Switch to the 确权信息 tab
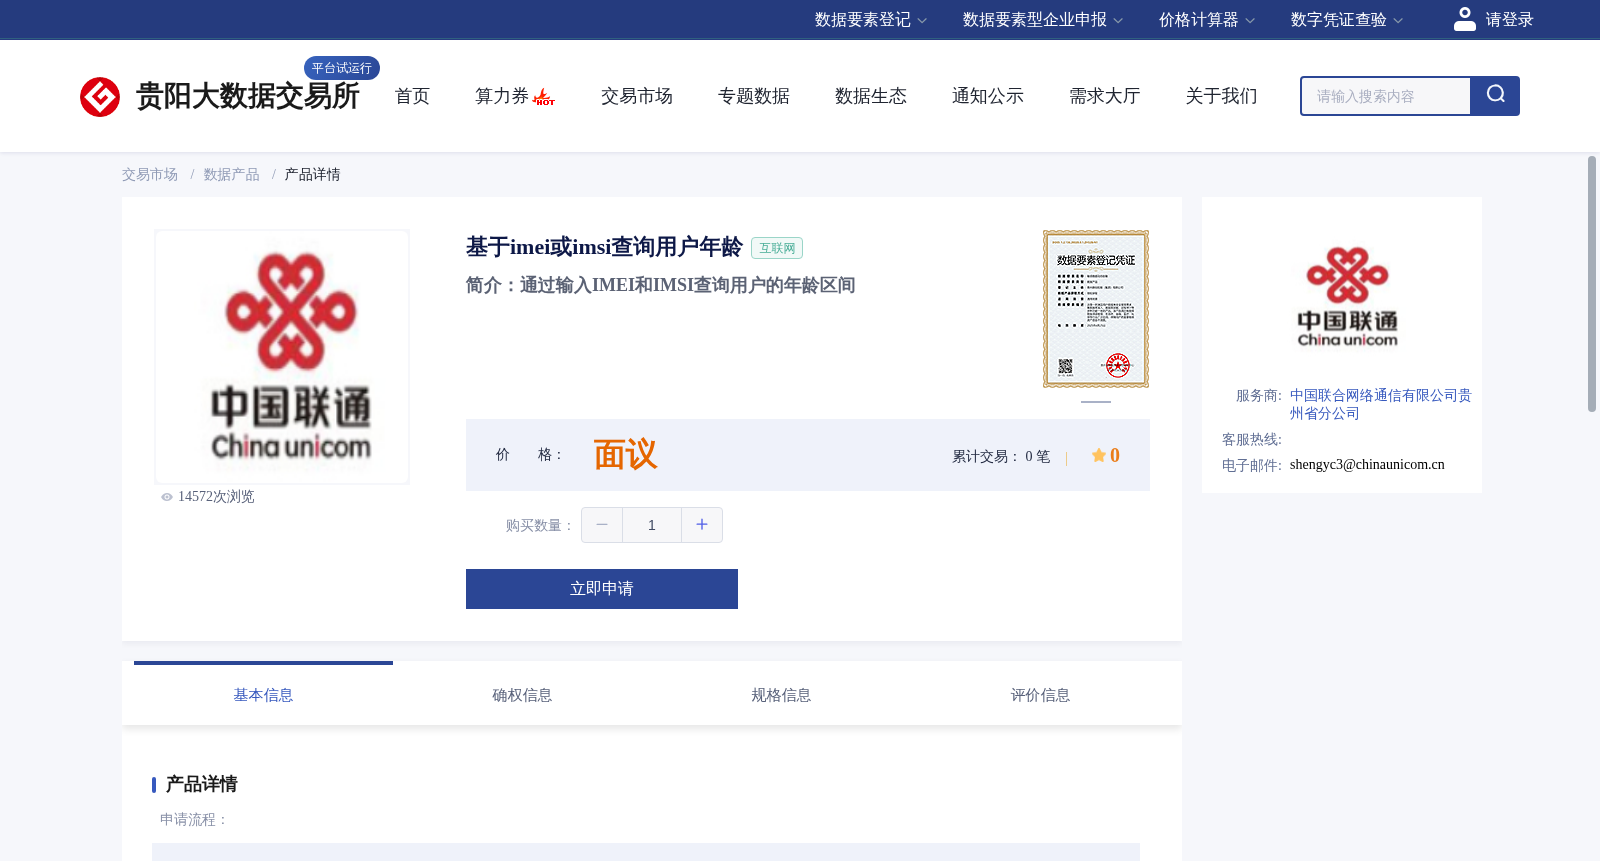The height and width of the screenshot is (861, 1600). coord(522,695)
